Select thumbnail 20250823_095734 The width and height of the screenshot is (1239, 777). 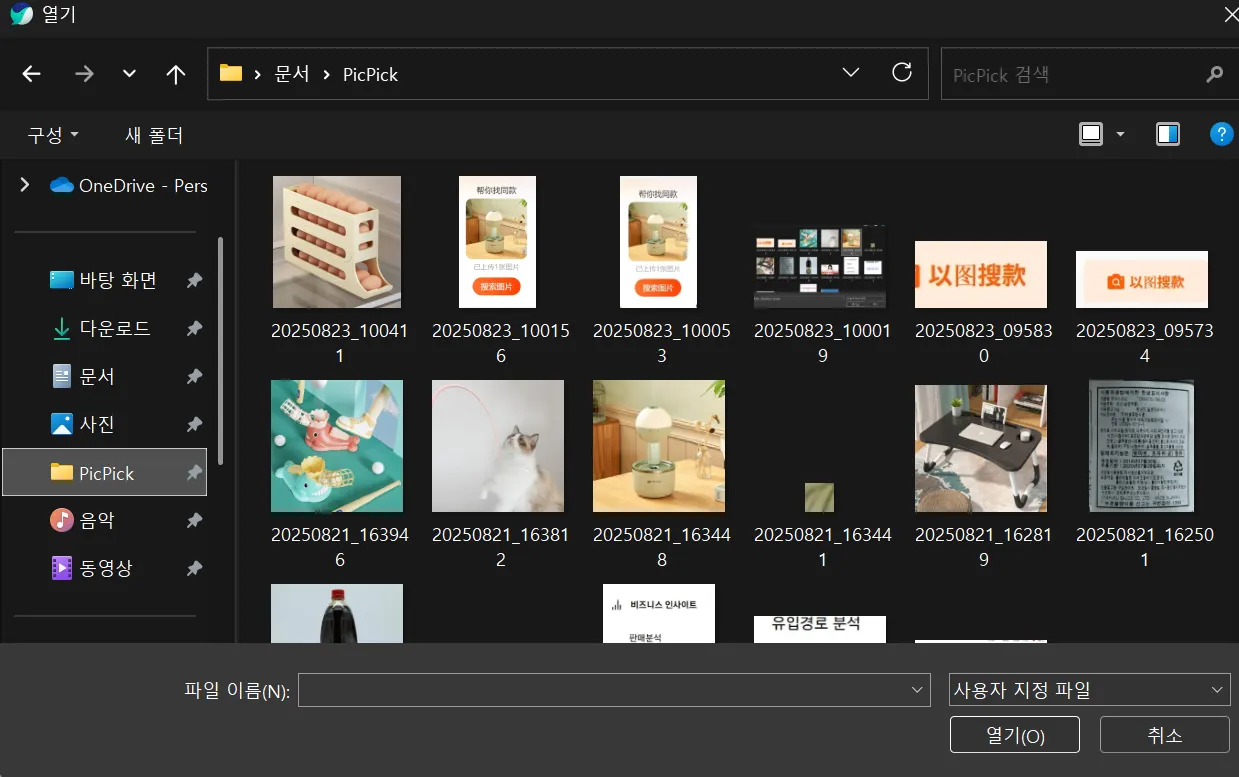click(x=1142, y=279)
